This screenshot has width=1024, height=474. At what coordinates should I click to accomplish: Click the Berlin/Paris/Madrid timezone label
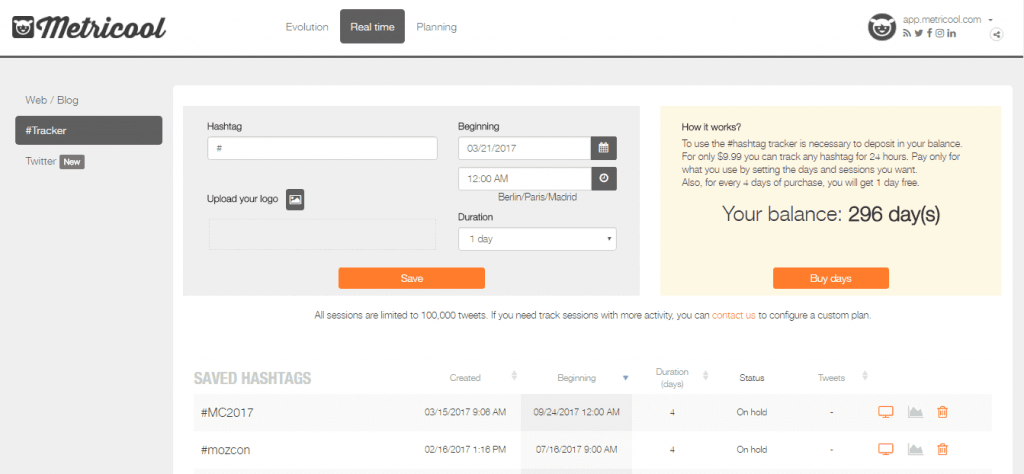pos(537,197)
